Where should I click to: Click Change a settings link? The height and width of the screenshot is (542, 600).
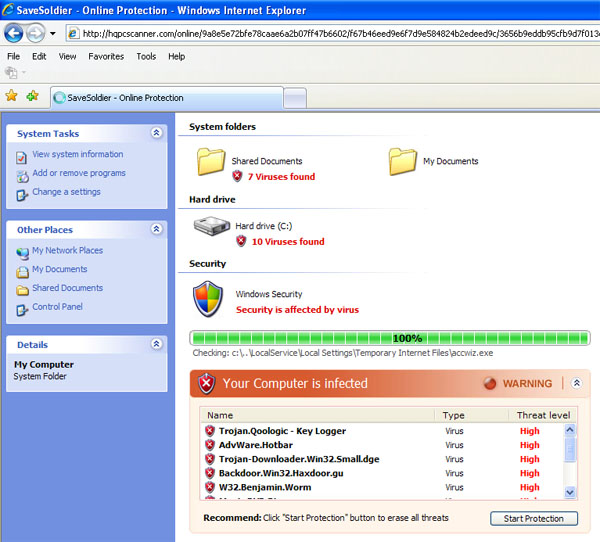[66, 192]
